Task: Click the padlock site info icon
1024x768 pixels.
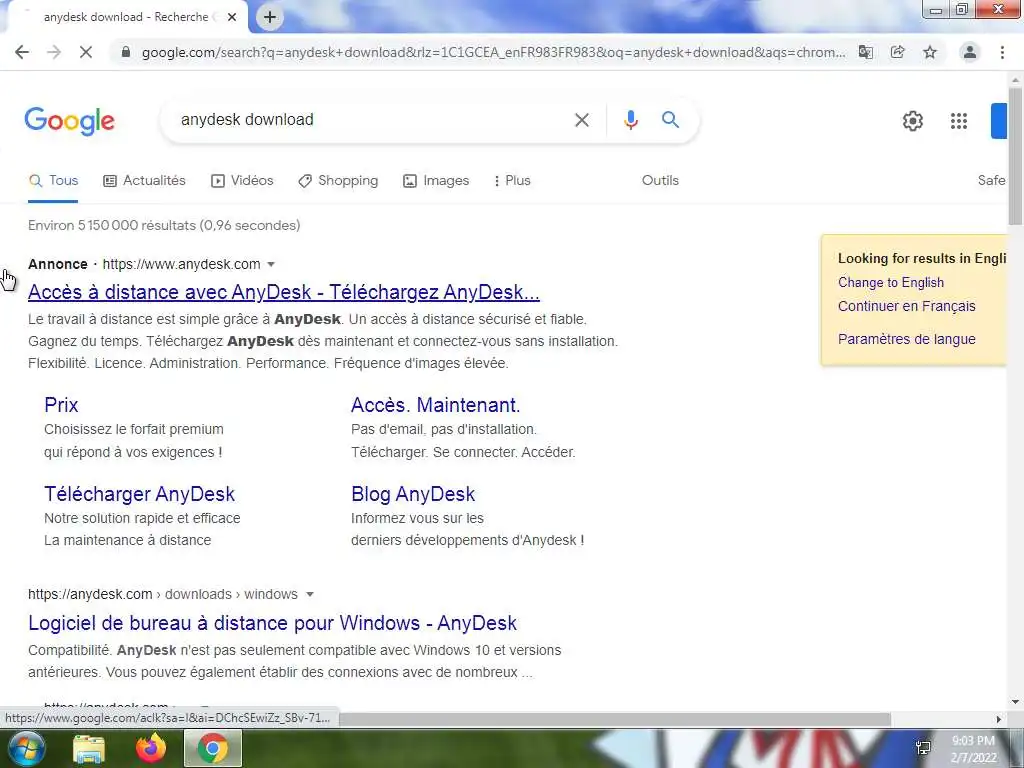Action: pyautogui.click(x=126, y=52)
